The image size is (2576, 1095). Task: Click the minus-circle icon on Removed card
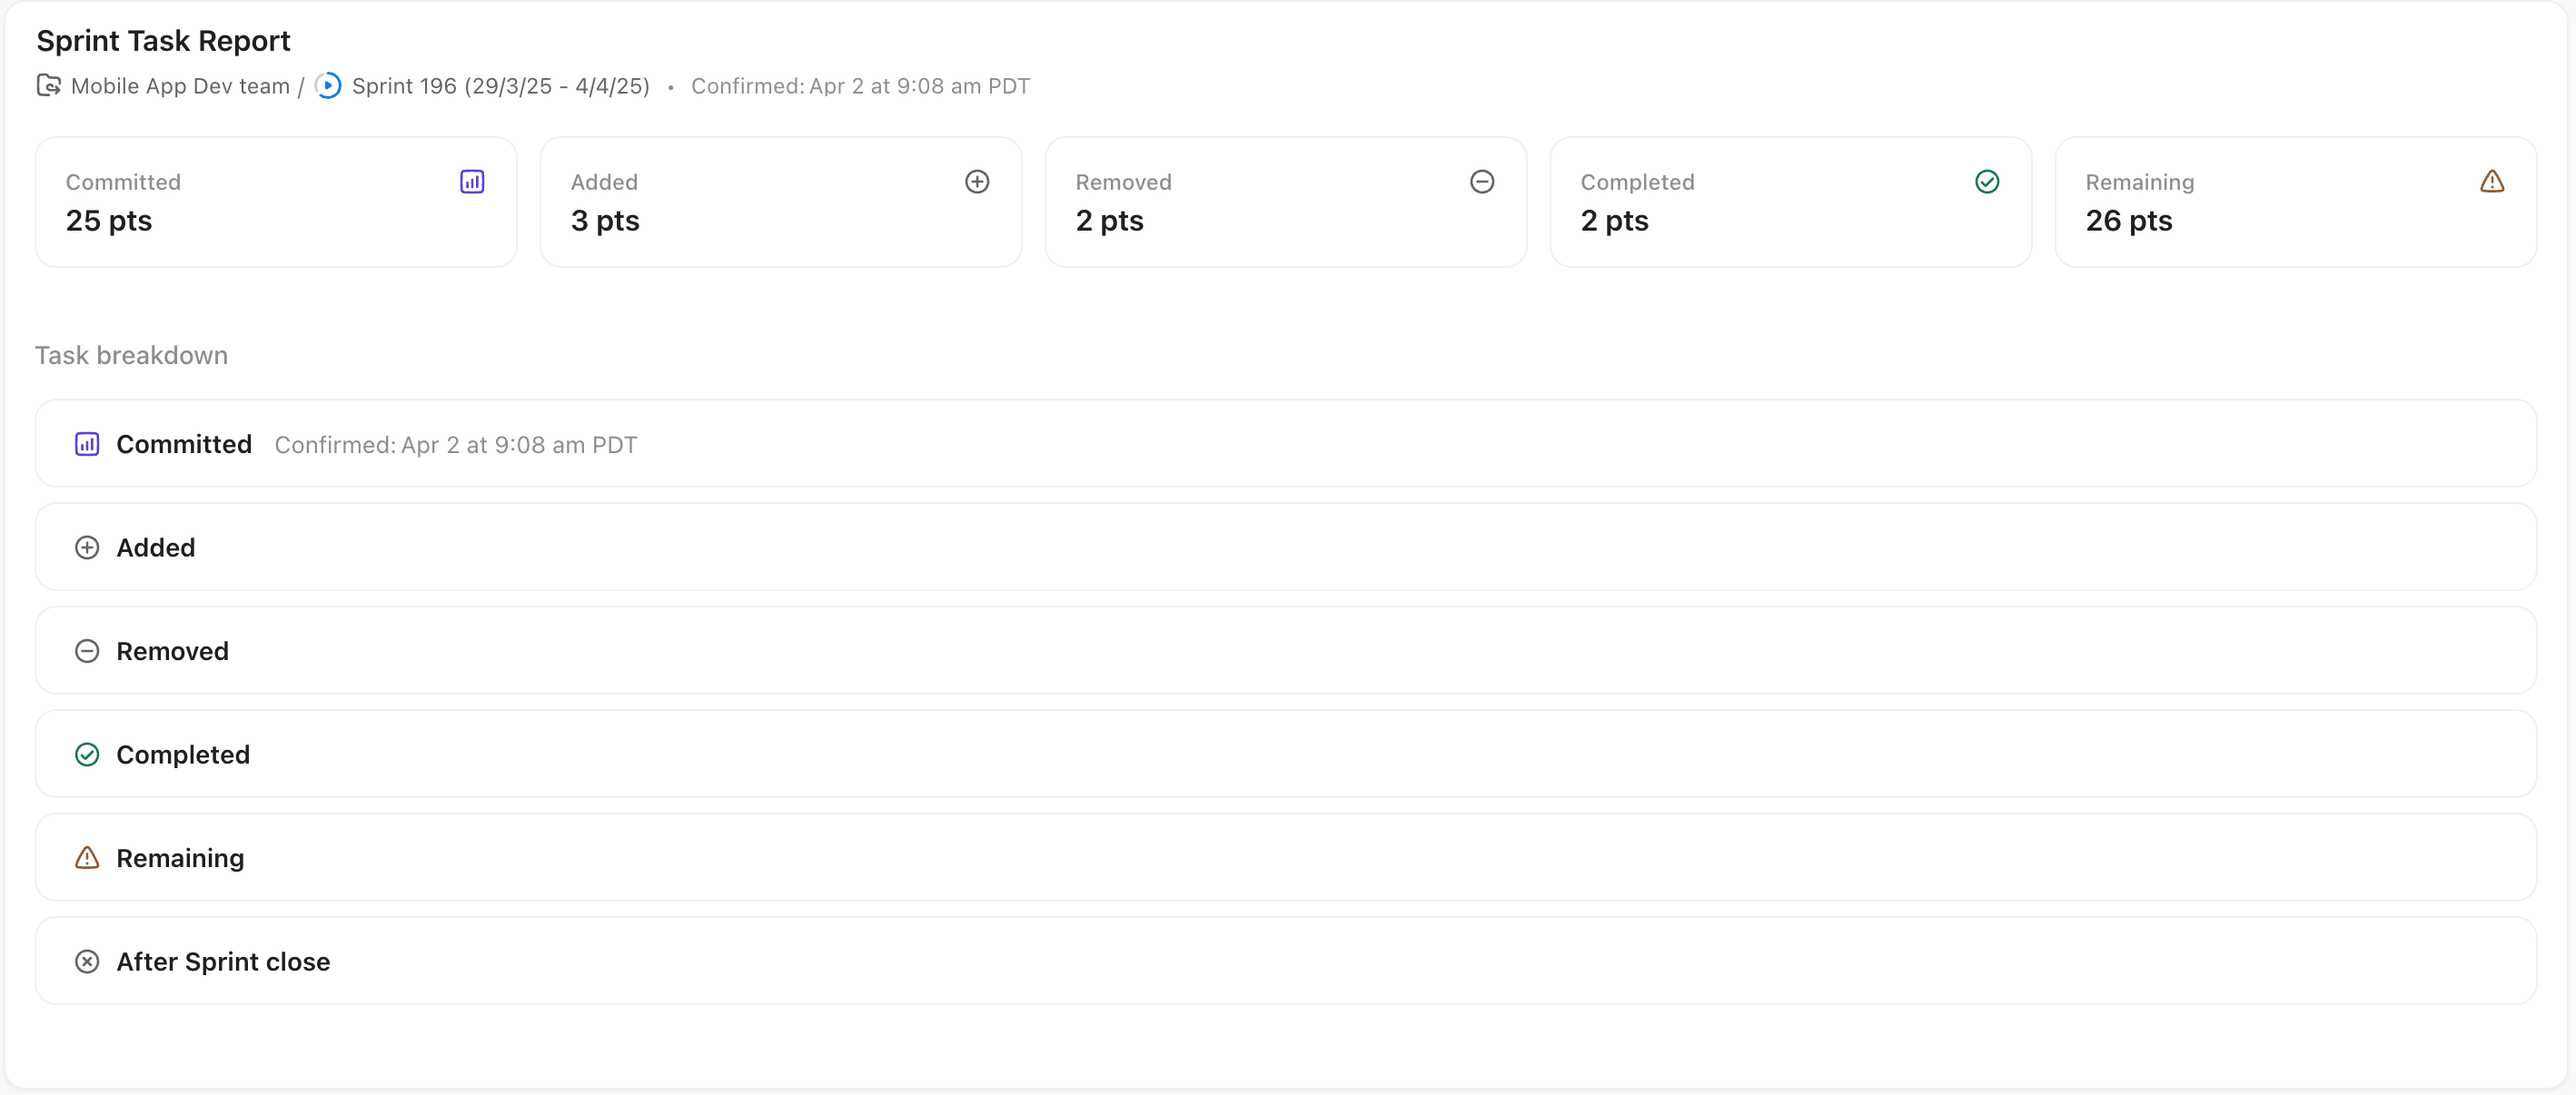(x=1482, y=182)
